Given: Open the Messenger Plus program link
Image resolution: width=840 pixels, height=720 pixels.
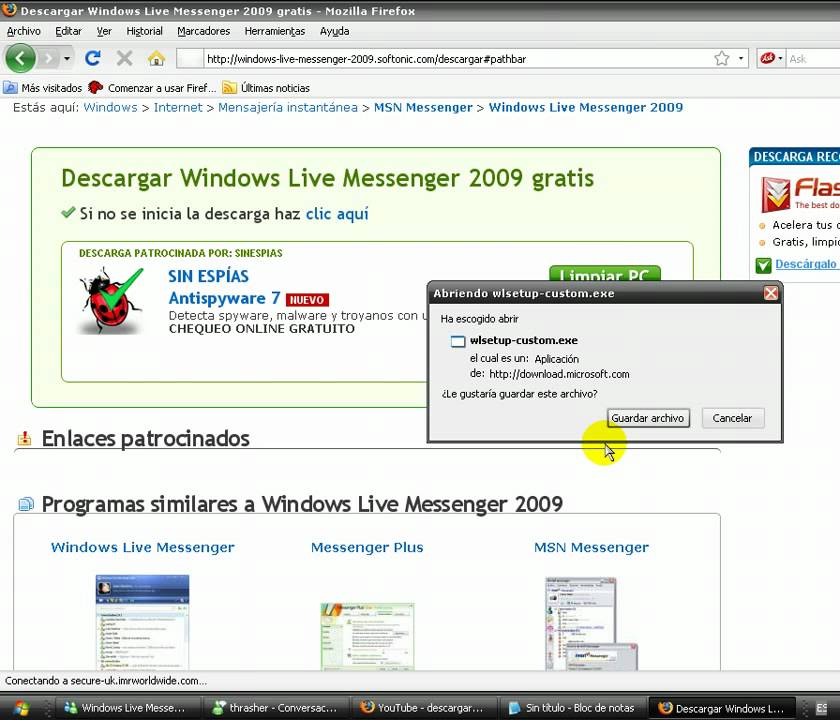Looking at the screenshot, I should point(367,547).
